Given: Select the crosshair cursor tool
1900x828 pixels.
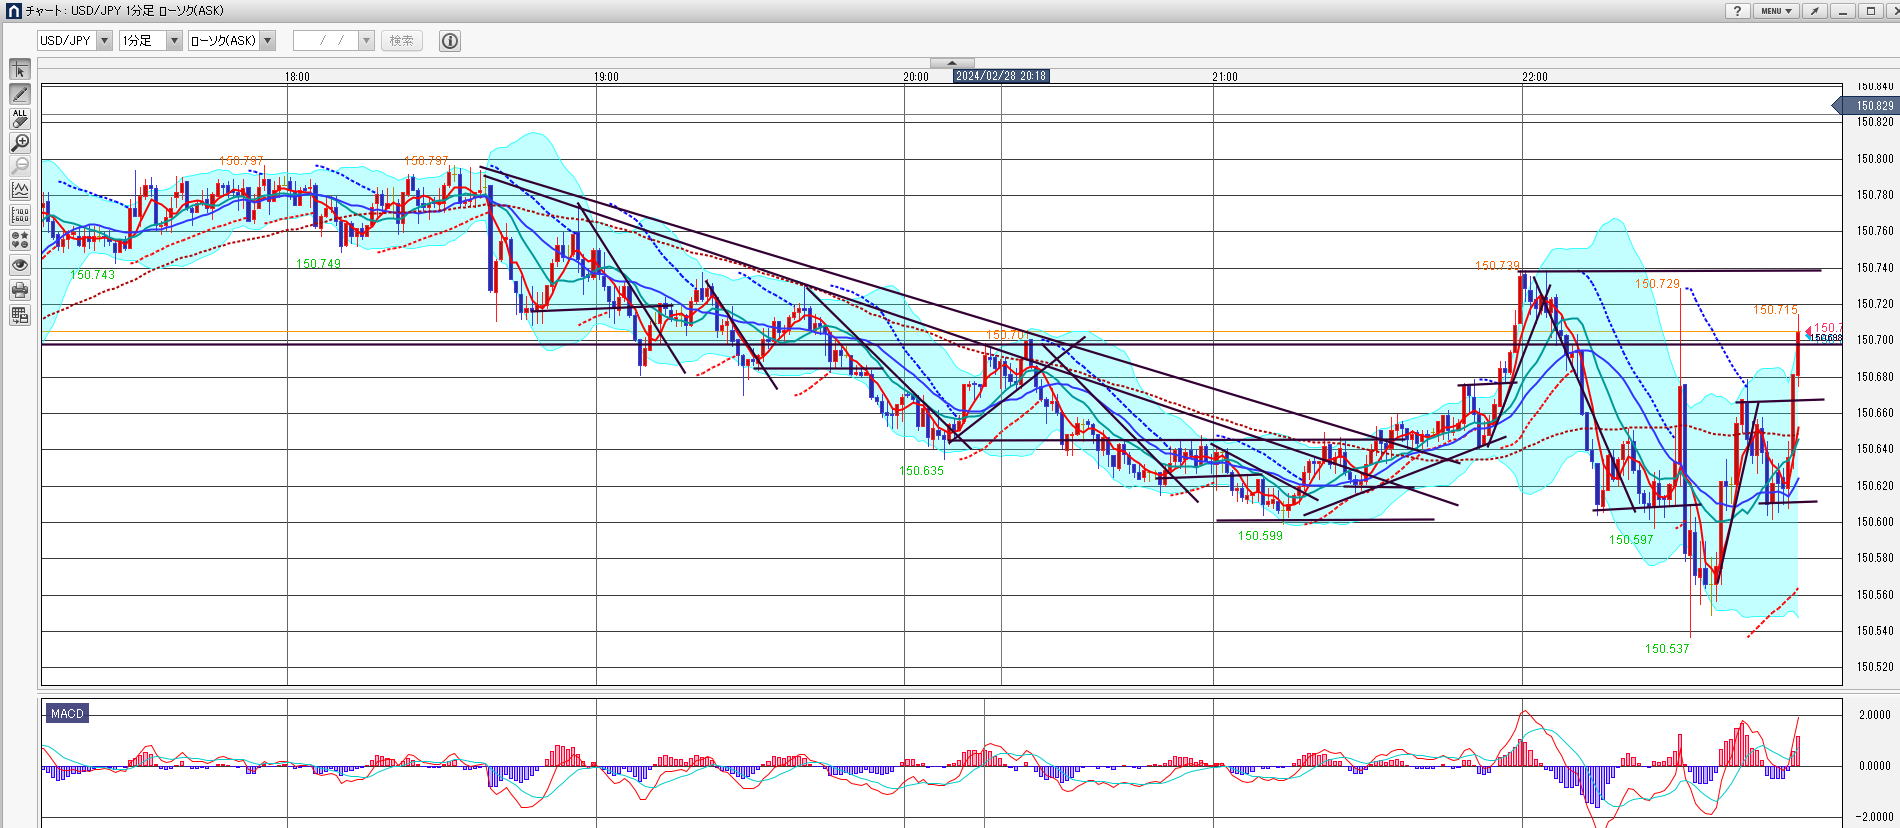Looking at the screenshot, I should 20,69.
